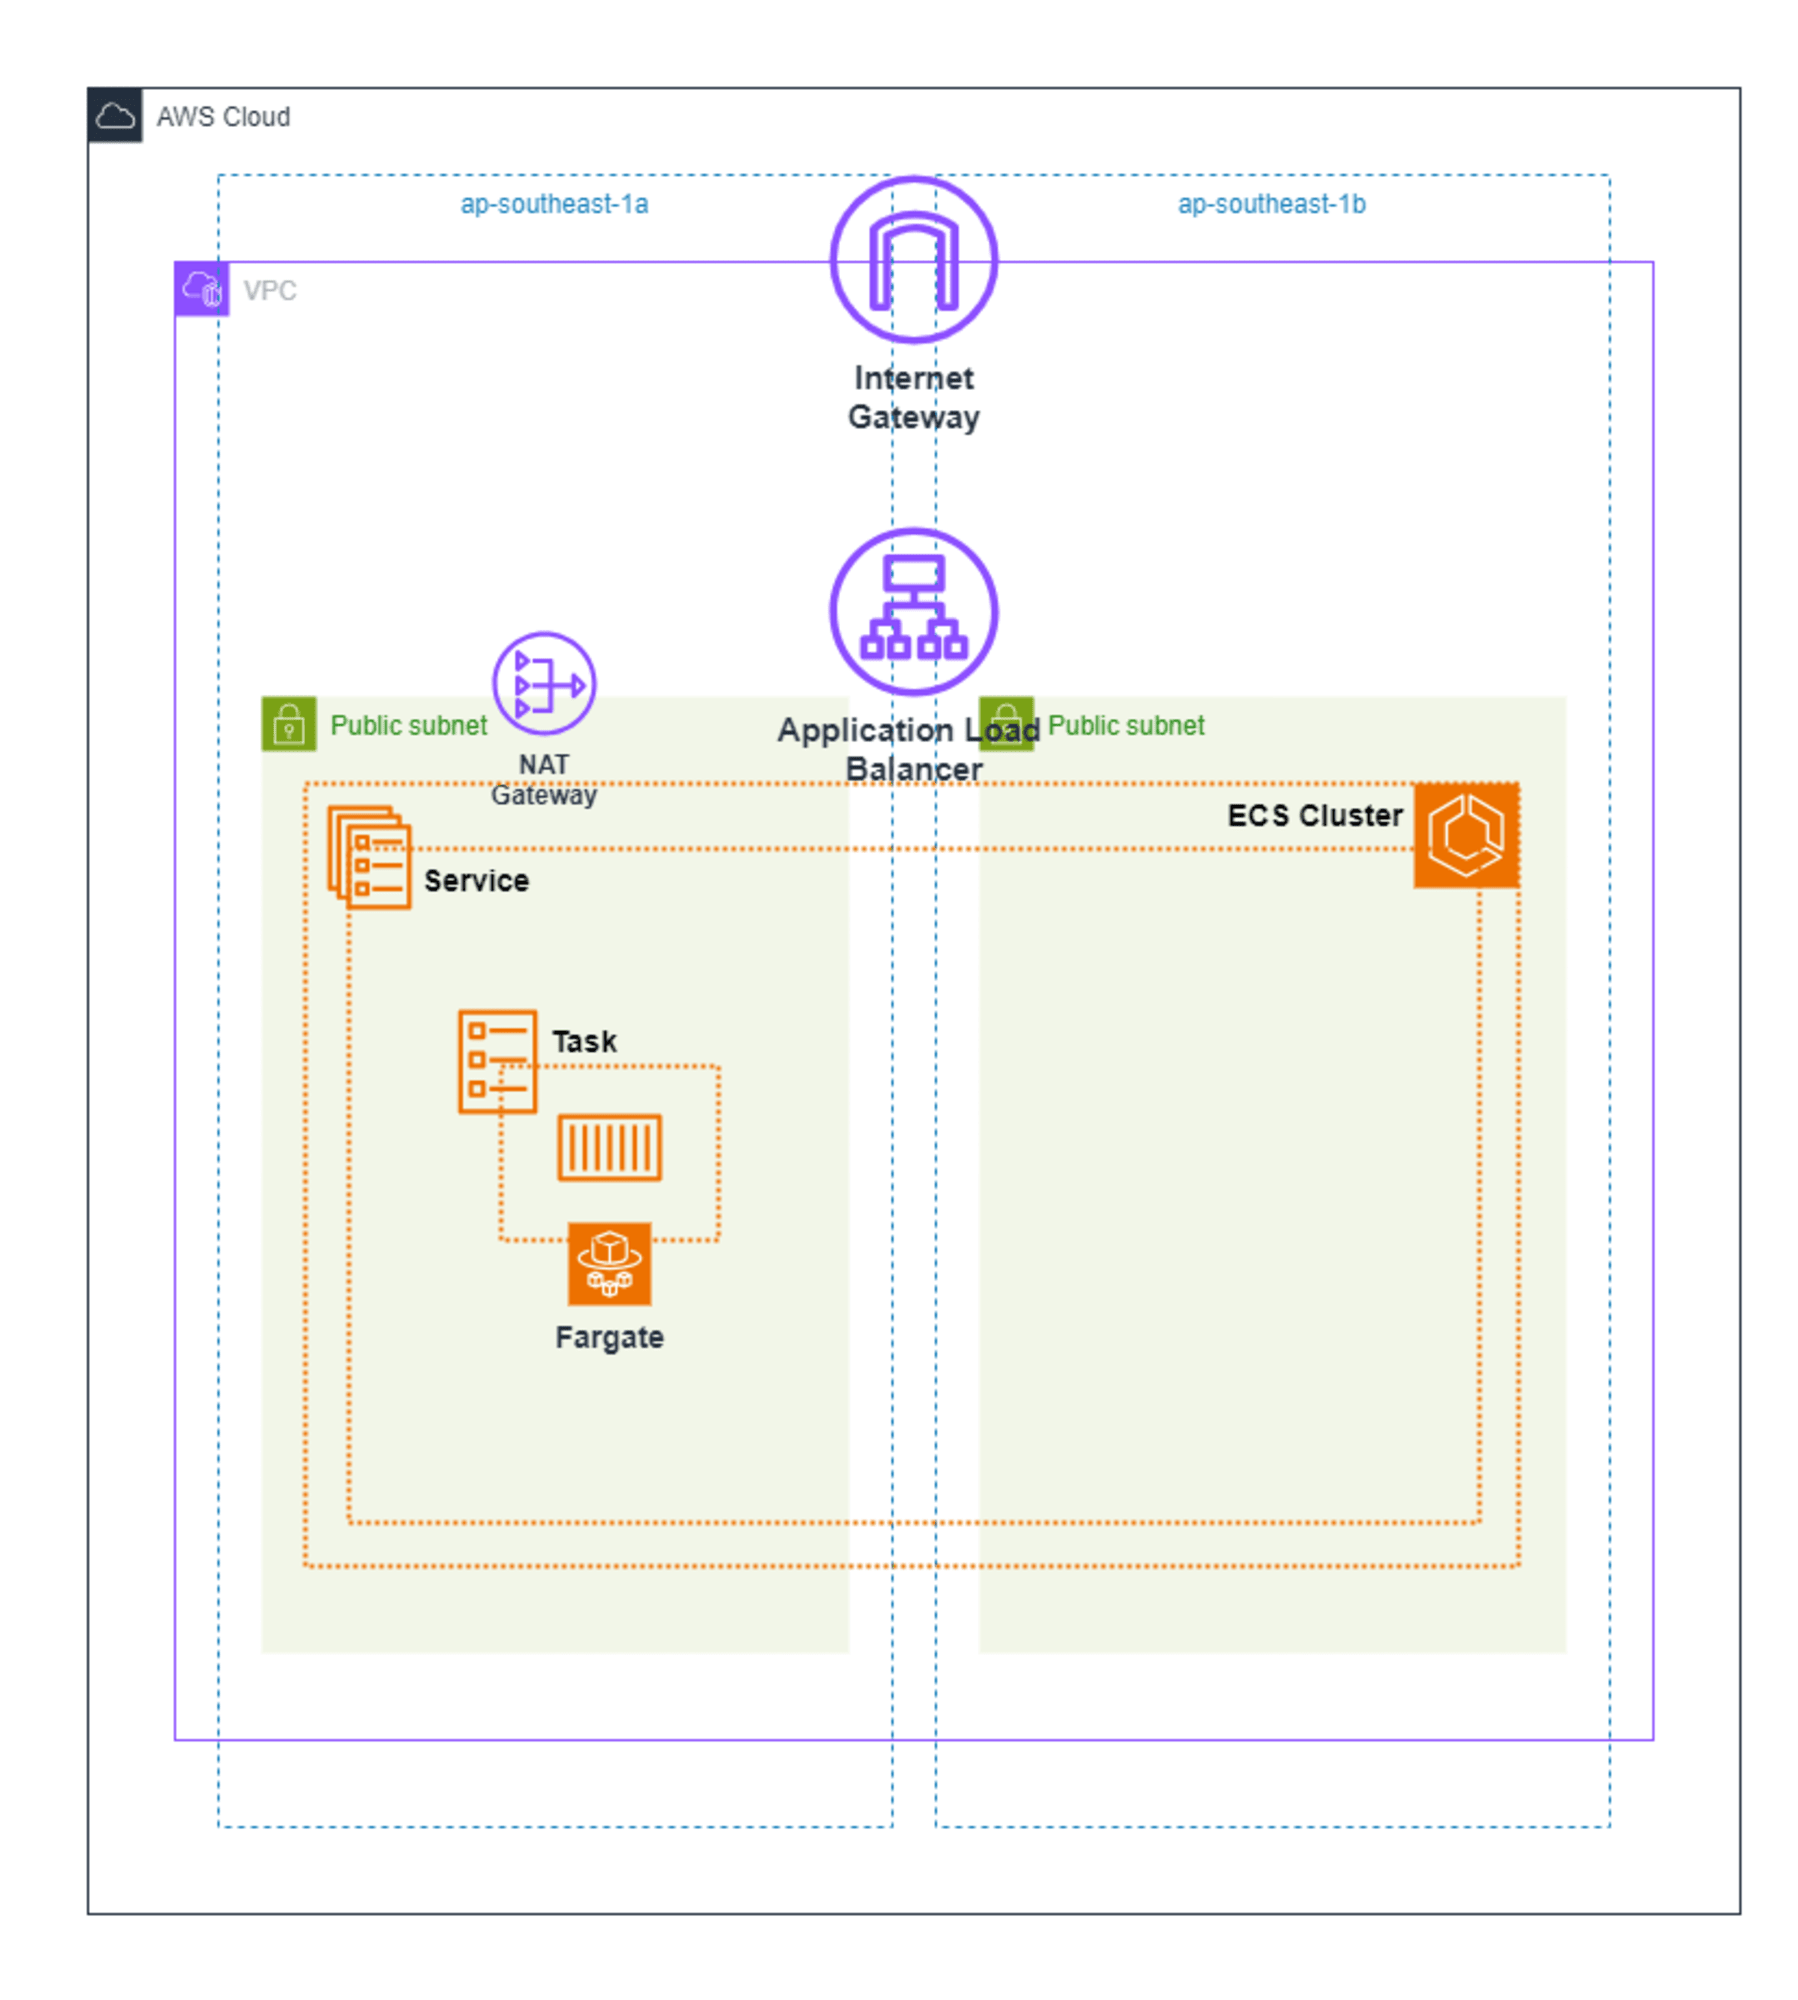This screenshot has height=2000, width=1798.
Task: Click the NAT Gateway icon
Action: click(x=544, y=684)
